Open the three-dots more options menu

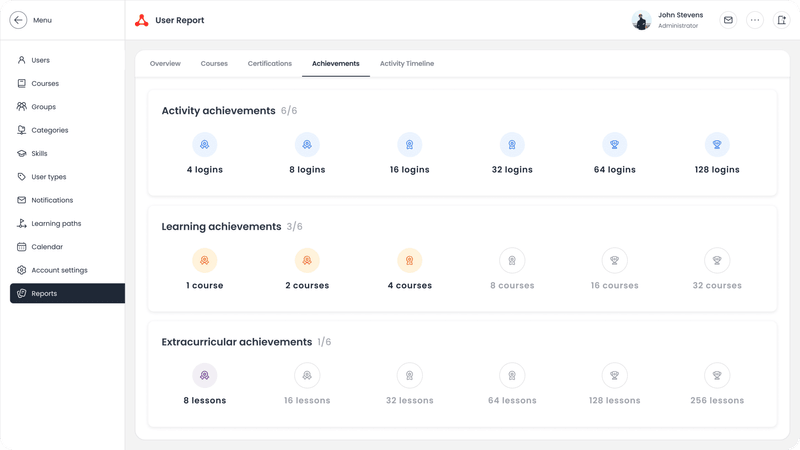pyautogui.click(x=755, y=20)
